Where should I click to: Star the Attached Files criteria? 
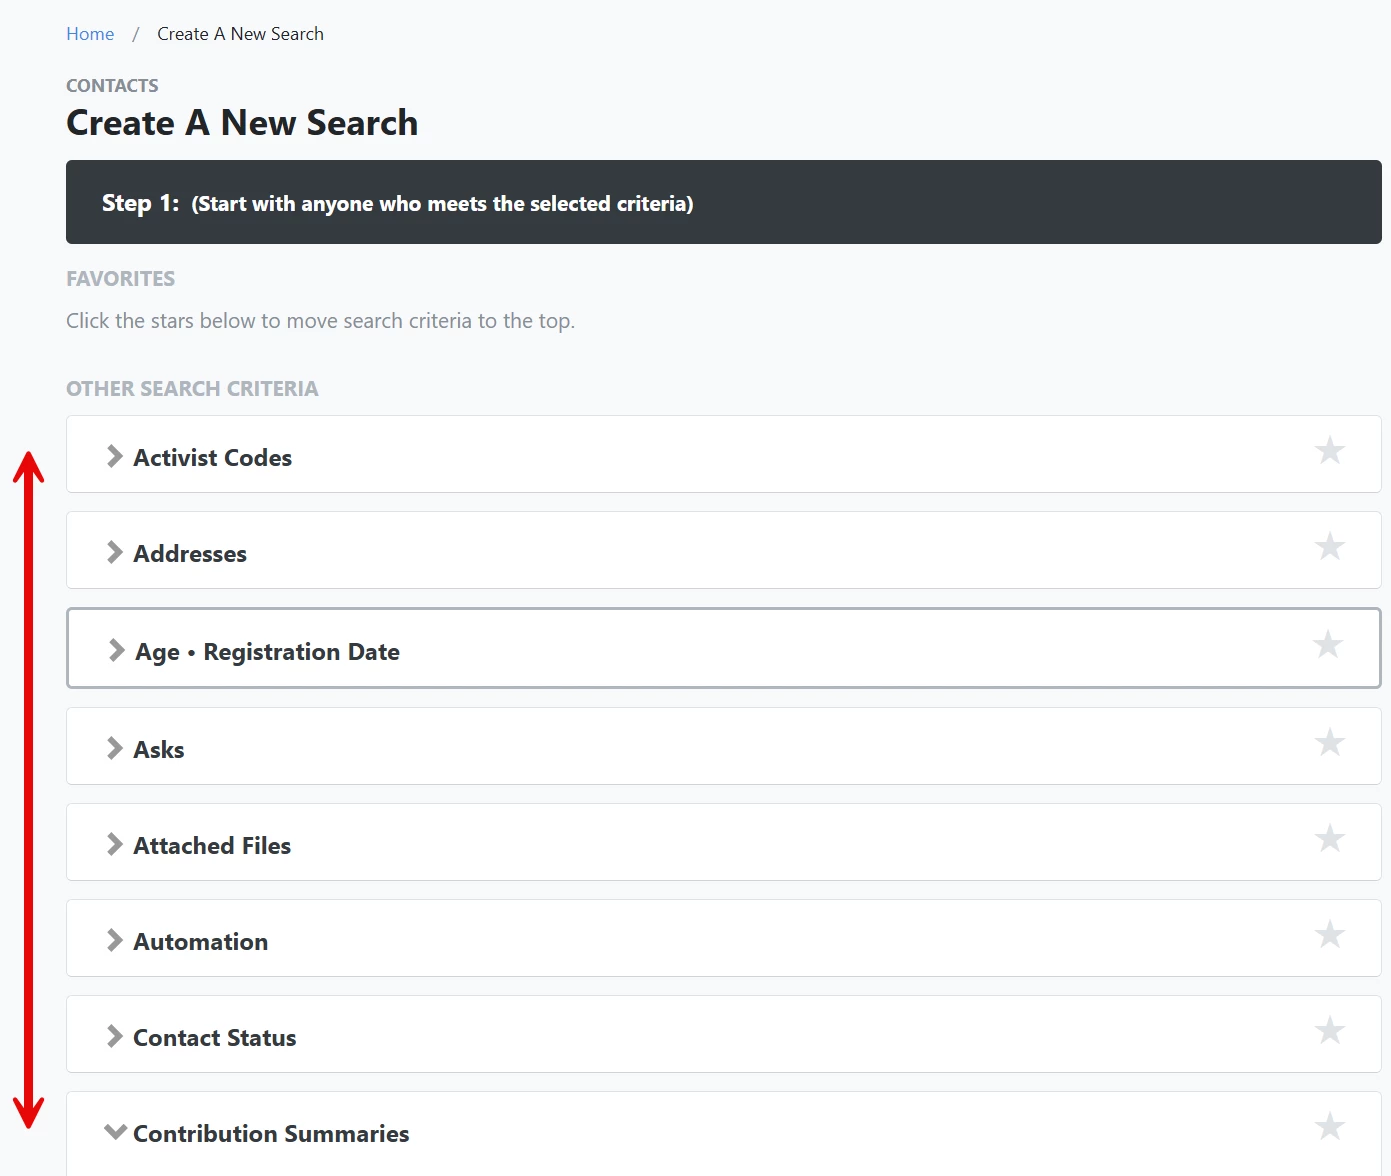coord(1329,838)
